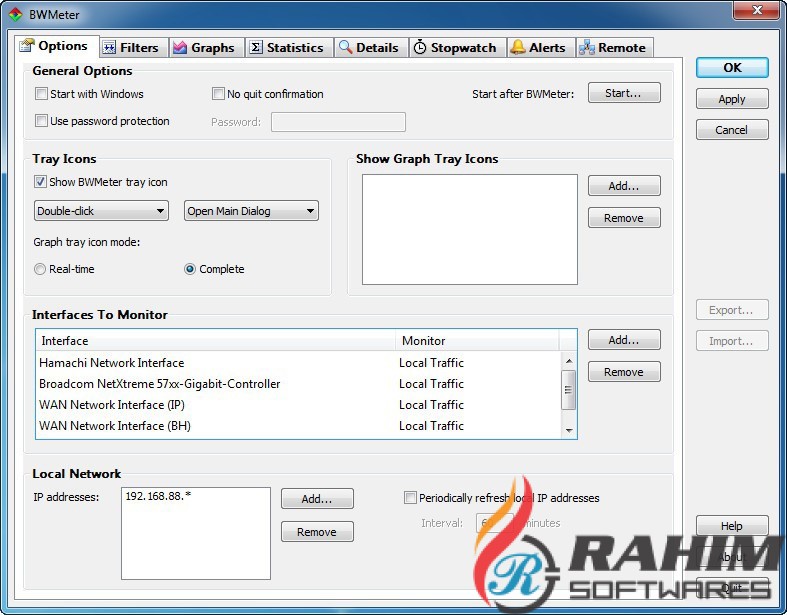Switch to the Filters tab

[134, 48]
